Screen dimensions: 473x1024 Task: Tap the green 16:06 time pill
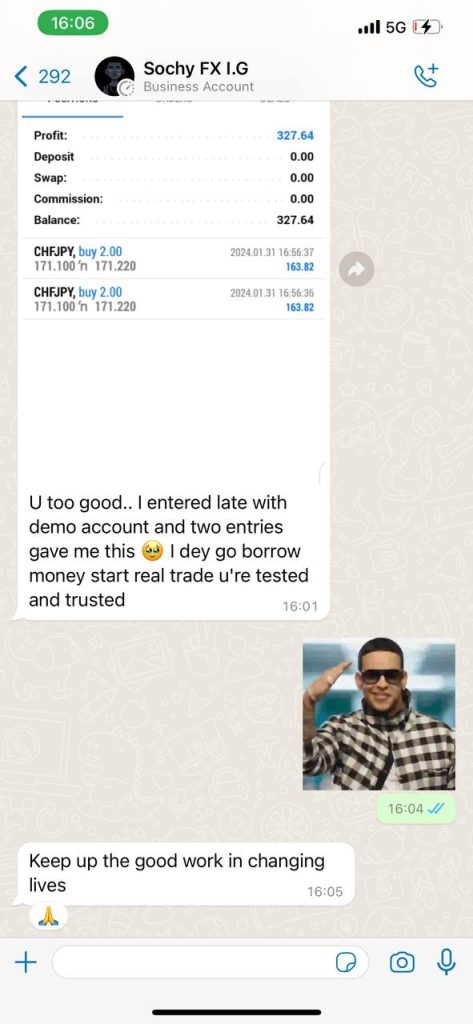pyautogui.click(x=73, y=23)
